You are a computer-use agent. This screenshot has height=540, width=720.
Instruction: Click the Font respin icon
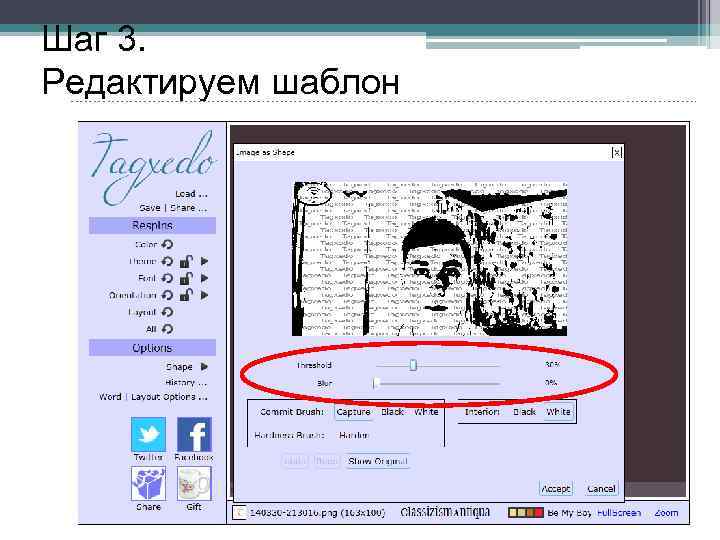point(168,278)
